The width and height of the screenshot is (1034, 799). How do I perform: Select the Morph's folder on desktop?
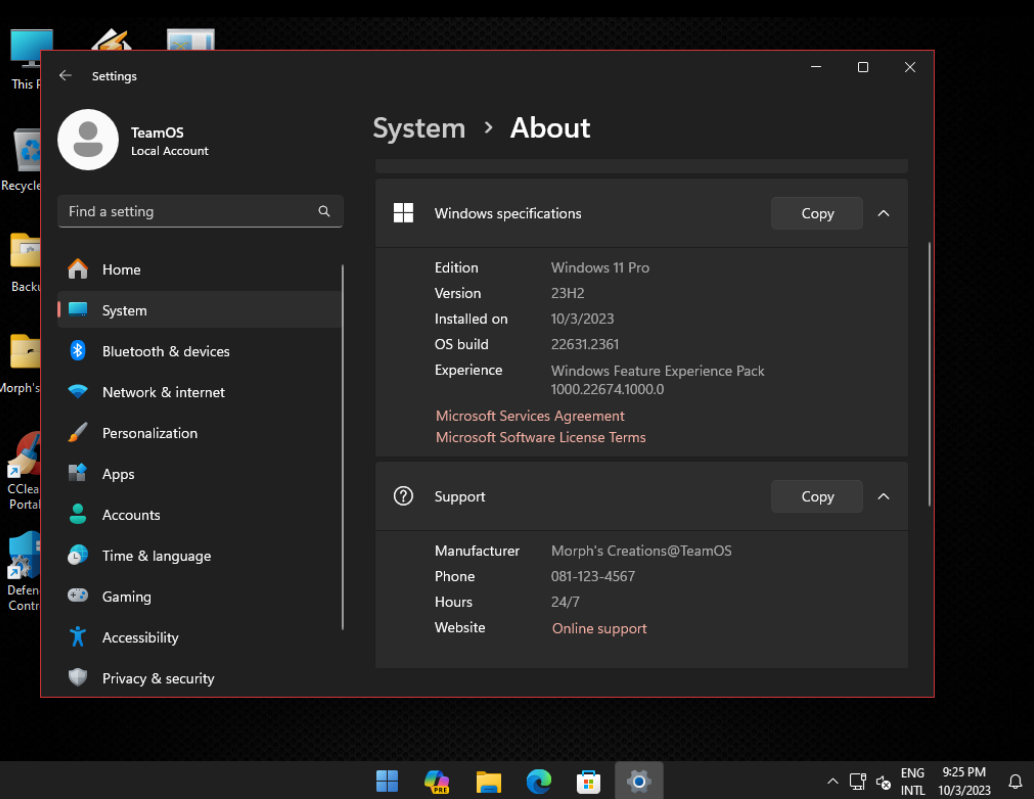point(22,364)
